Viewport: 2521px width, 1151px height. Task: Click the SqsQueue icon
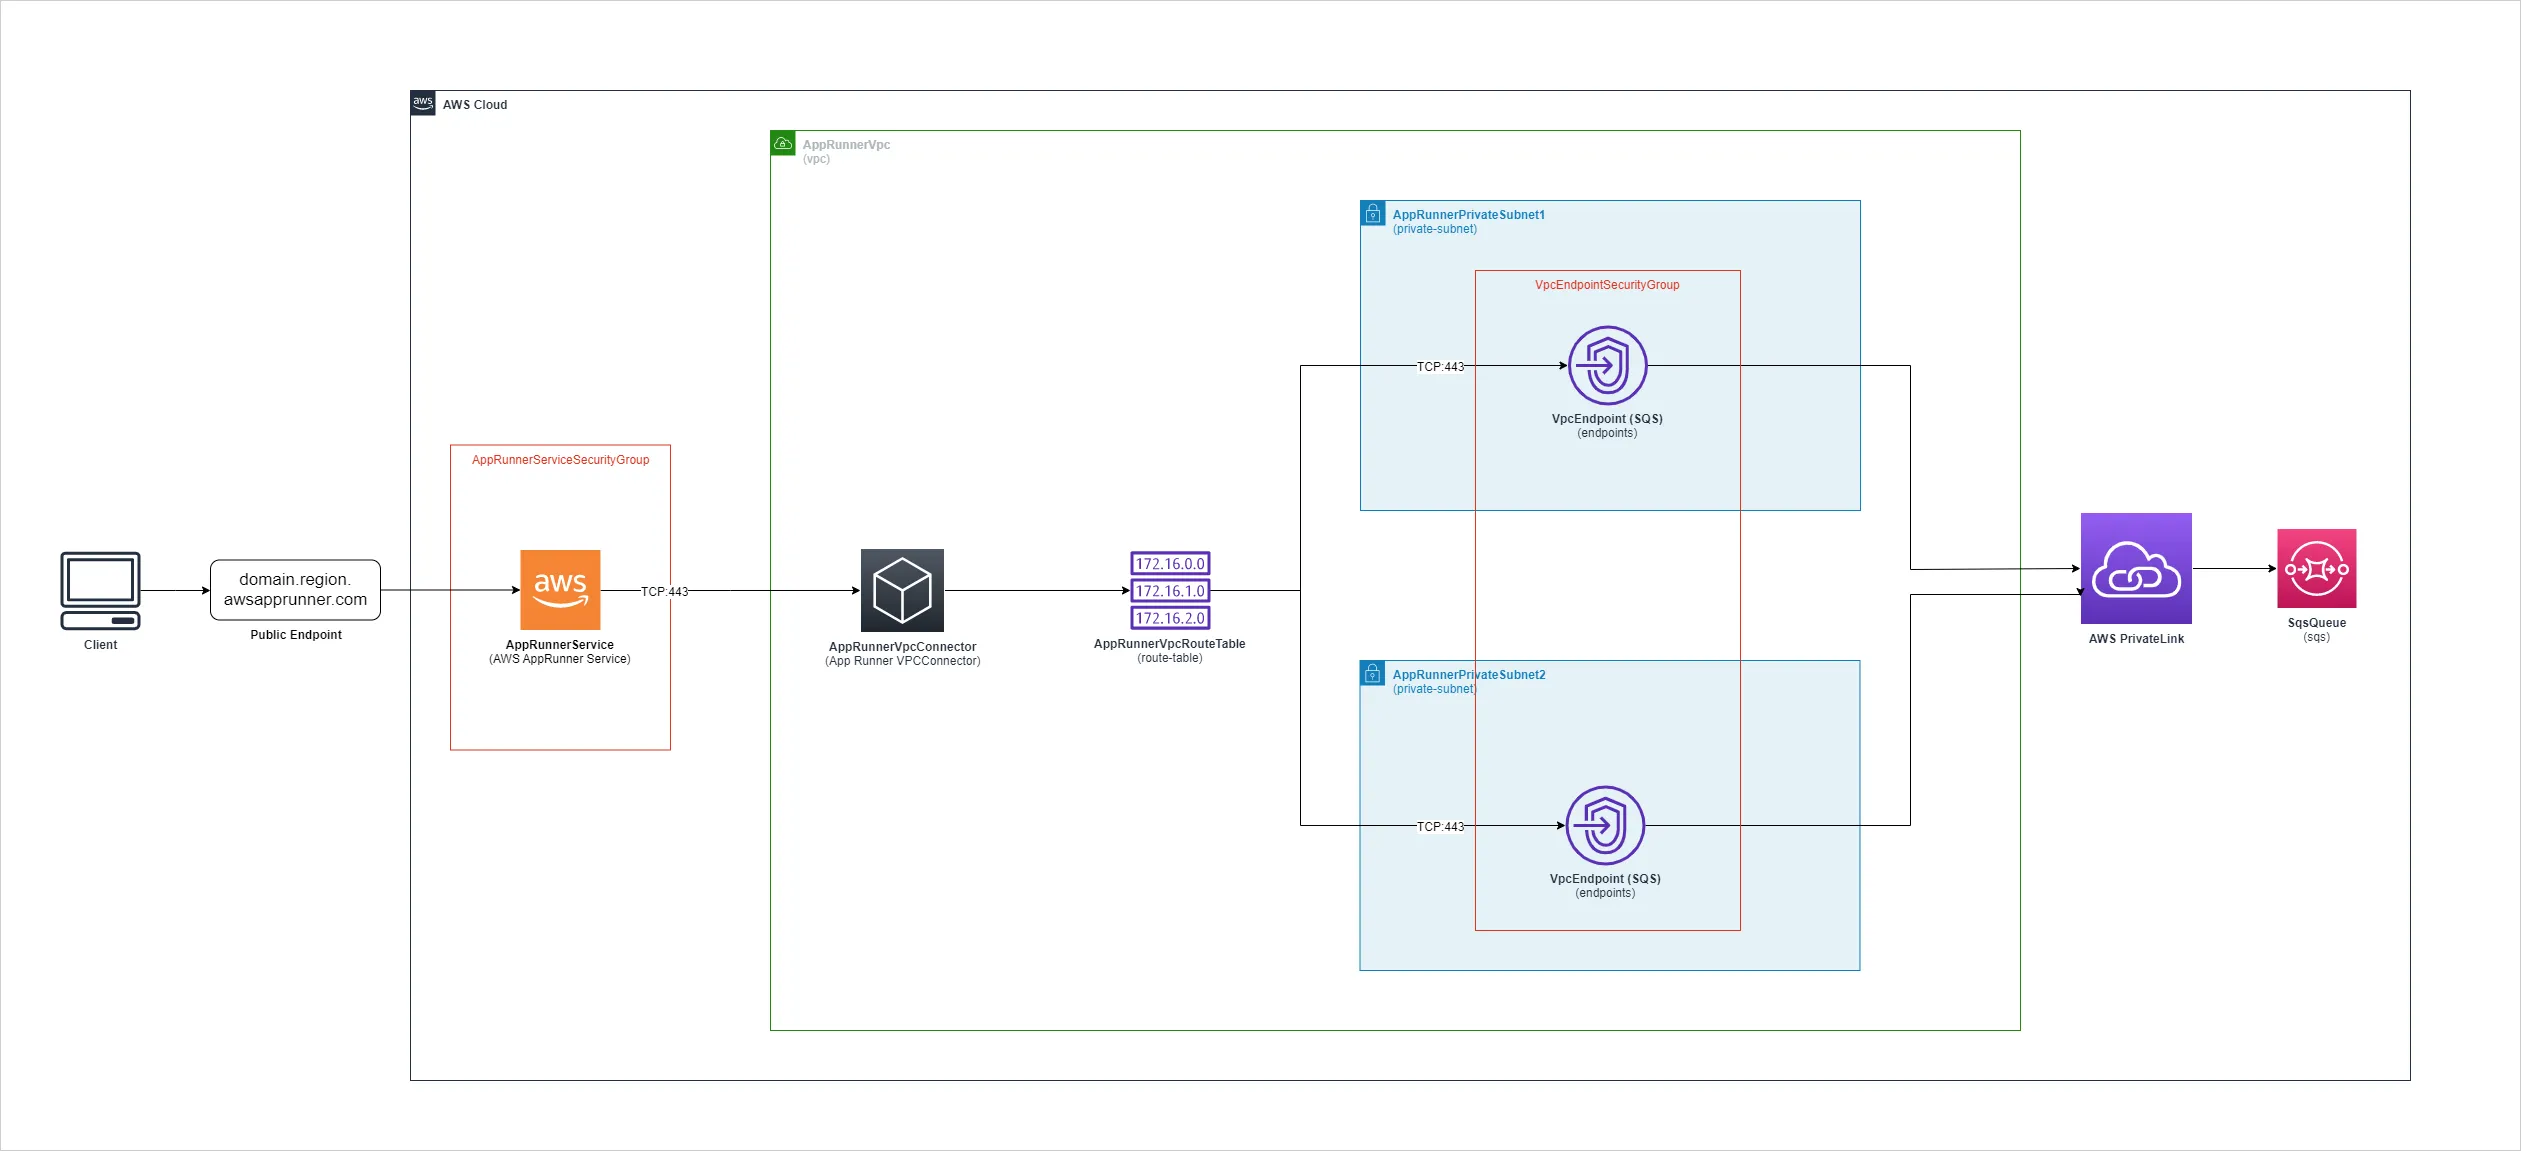(x=2317, y=568)
